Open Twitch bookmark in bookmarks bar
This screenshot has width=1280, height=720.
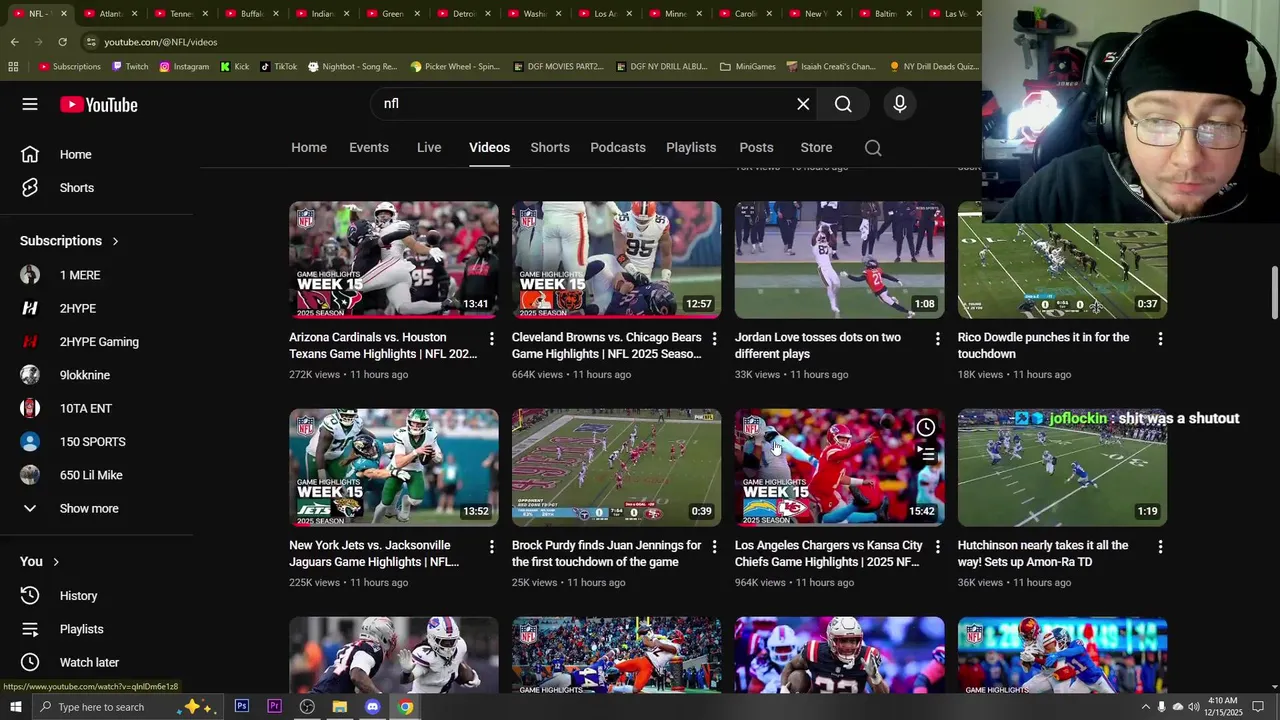pos(131,67)
